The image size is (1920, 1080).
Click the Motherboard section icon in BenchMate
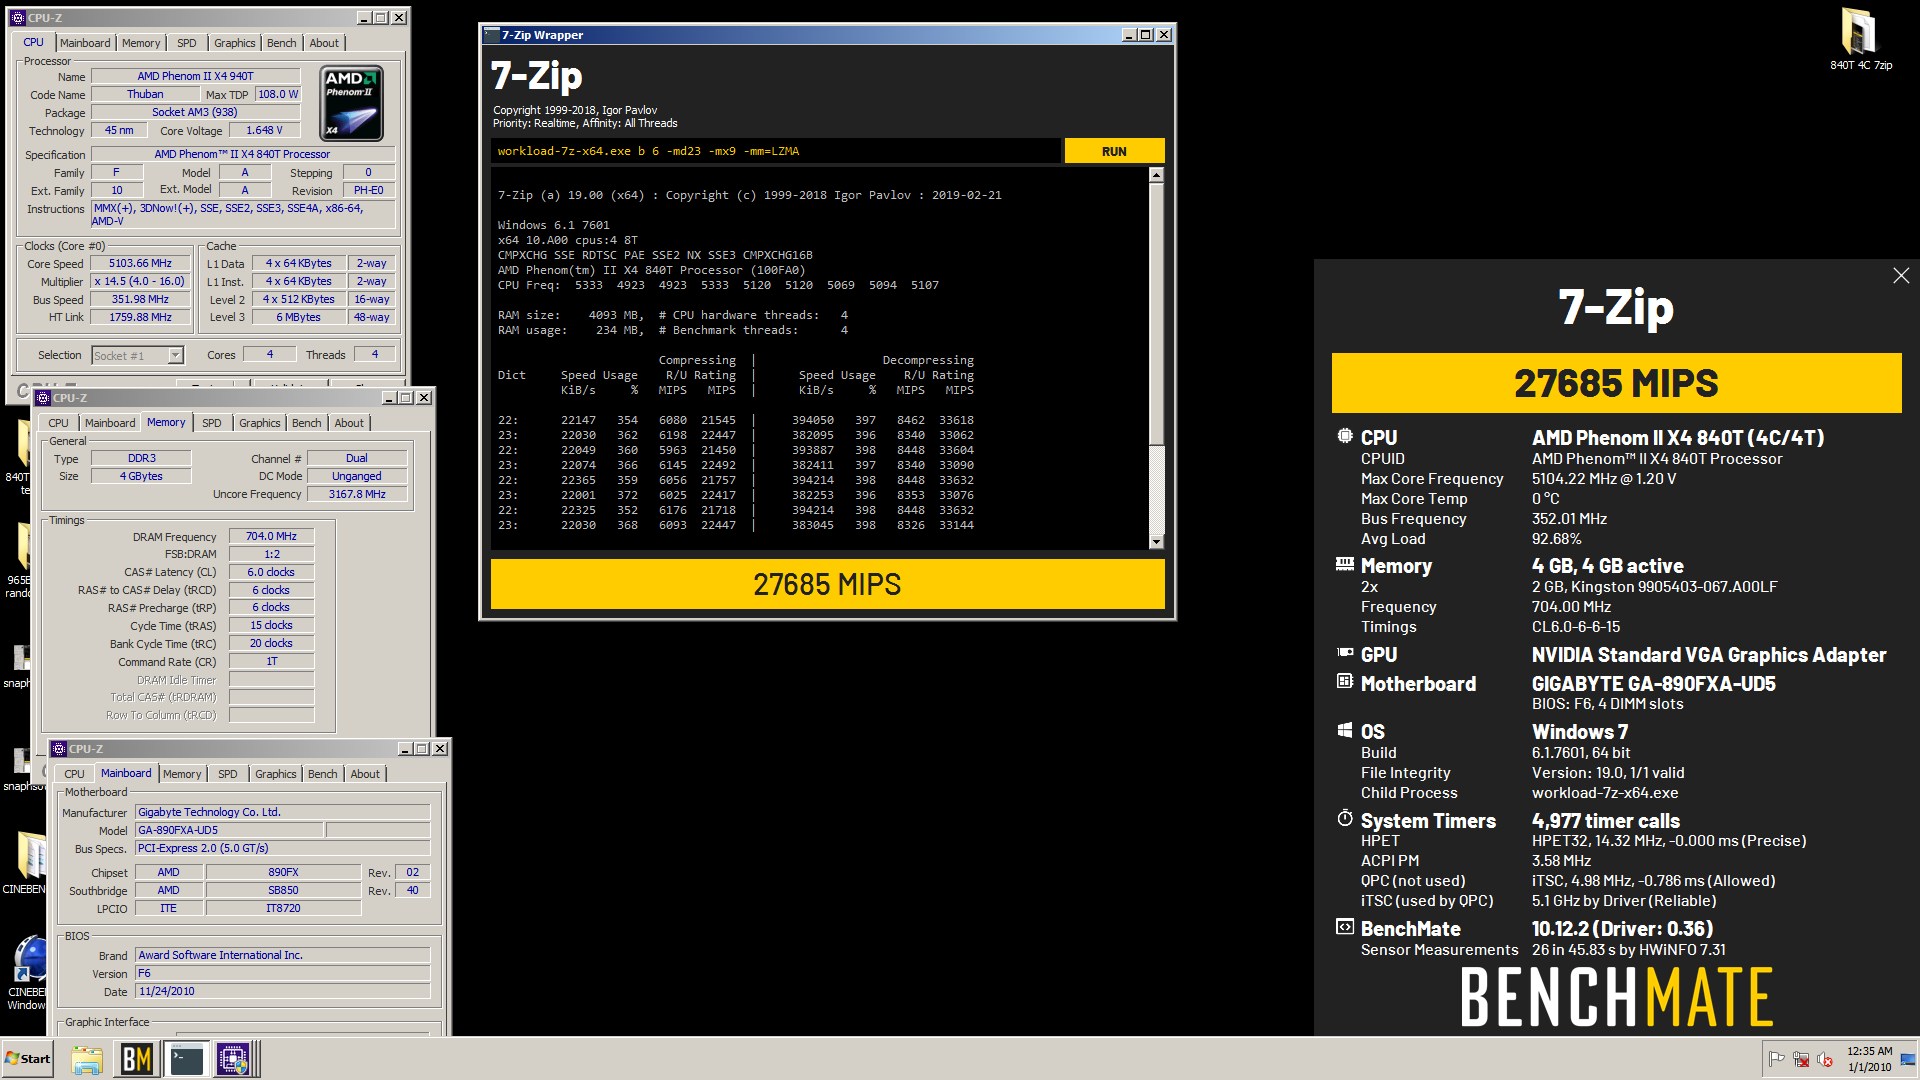1345,682
